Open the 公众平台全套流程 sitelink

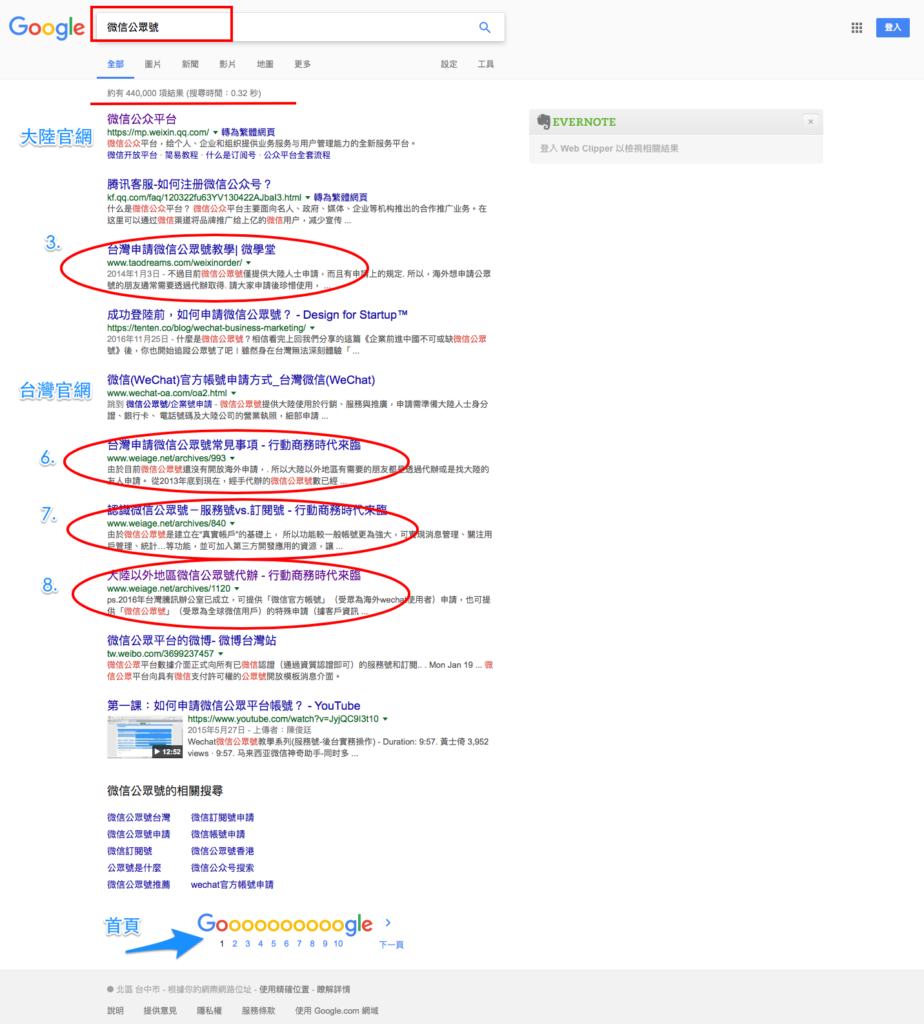(x=297, y=155)
